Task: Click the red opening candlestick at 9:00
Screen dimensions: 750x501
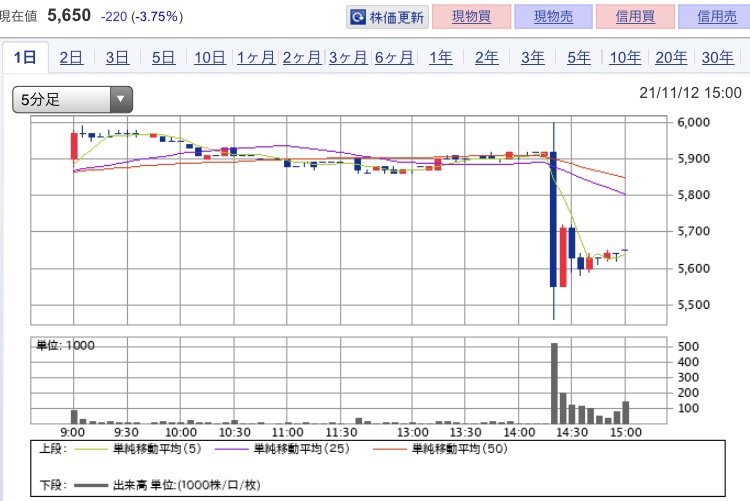Action: pyautogui.click(x=74, y=146)
